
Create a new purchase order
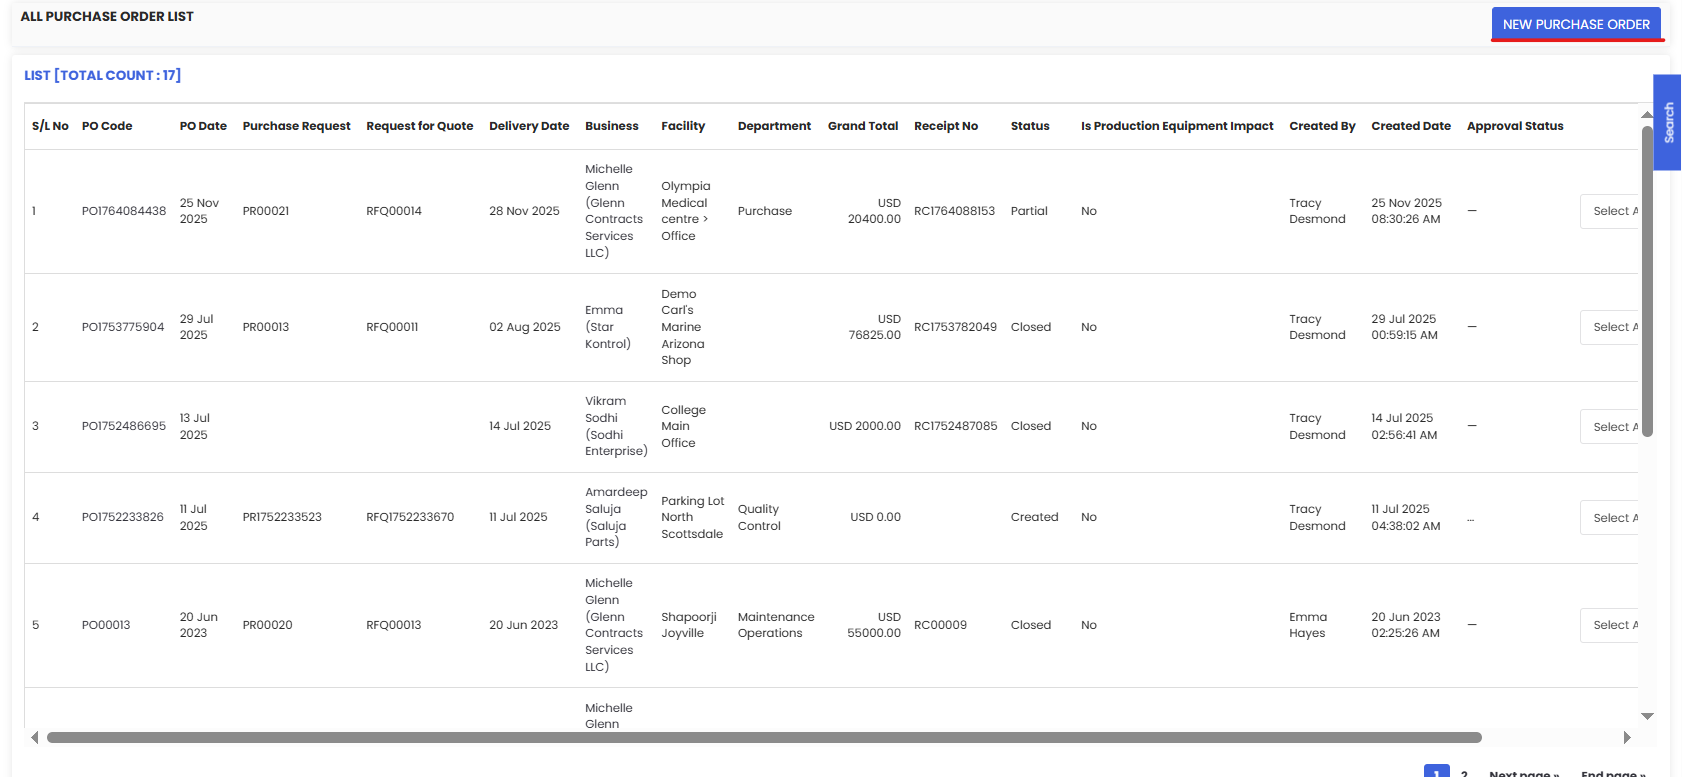pyautogui.click(x=1576, y=24)
